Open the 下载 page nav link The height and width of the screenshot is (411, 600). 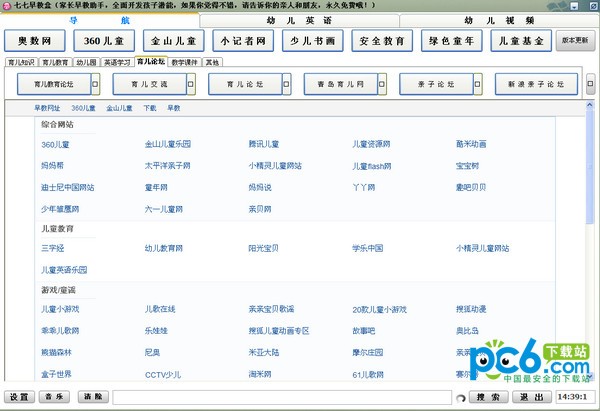pos(150,108)
